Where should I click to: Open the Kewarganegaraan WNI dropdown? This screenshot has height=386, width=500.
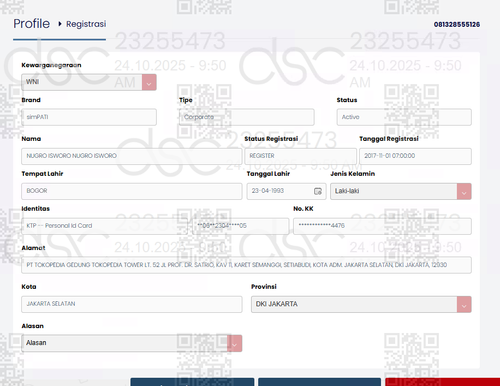coord(89,82)
